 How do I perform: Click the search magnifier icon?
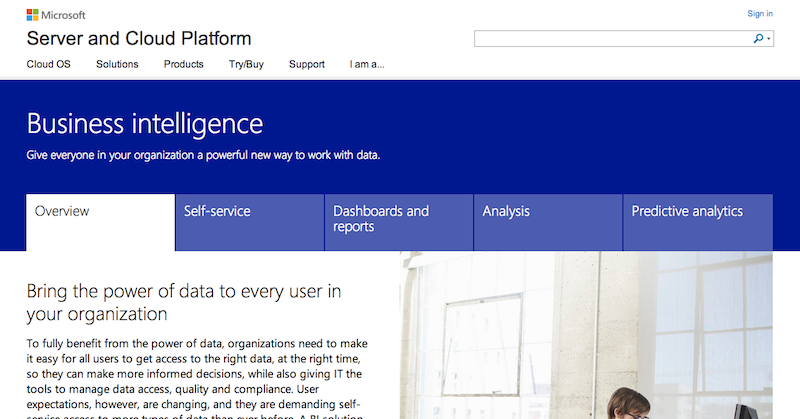(x=758, y=38)
